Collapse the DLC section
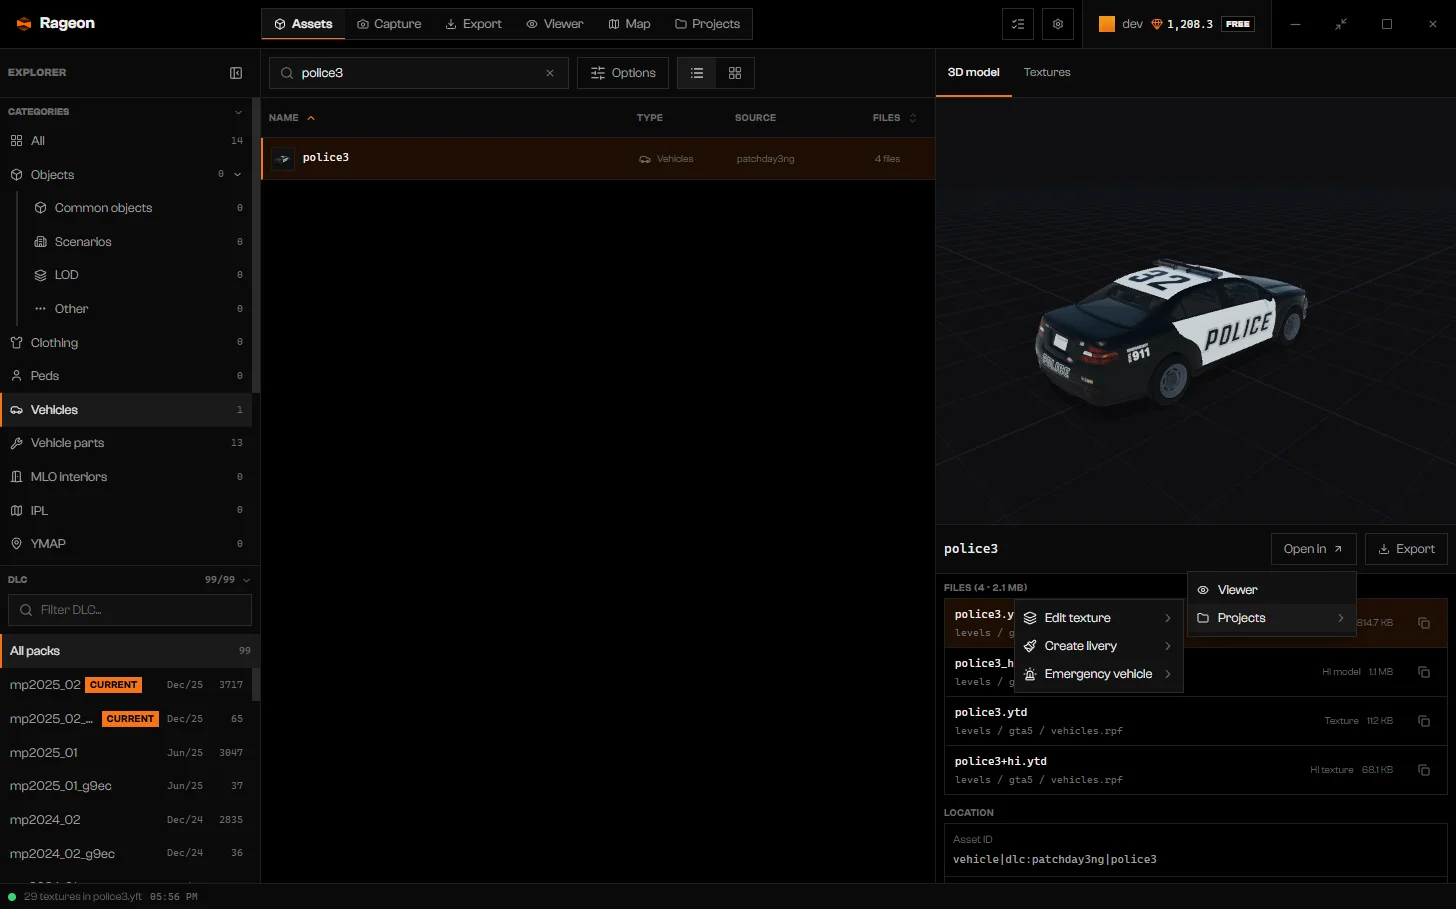 (246, 580)
